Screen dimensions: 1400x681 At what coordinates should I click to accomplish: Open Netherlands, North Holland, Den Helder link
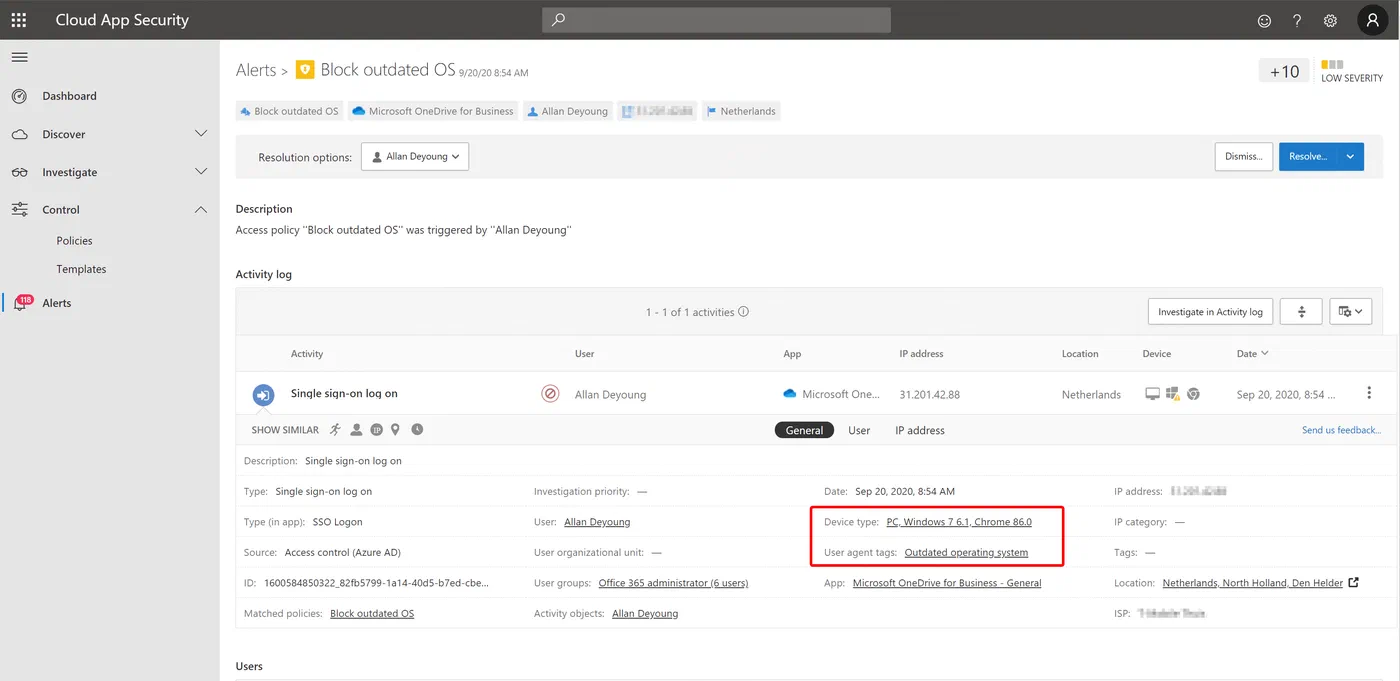[1252, 583]
